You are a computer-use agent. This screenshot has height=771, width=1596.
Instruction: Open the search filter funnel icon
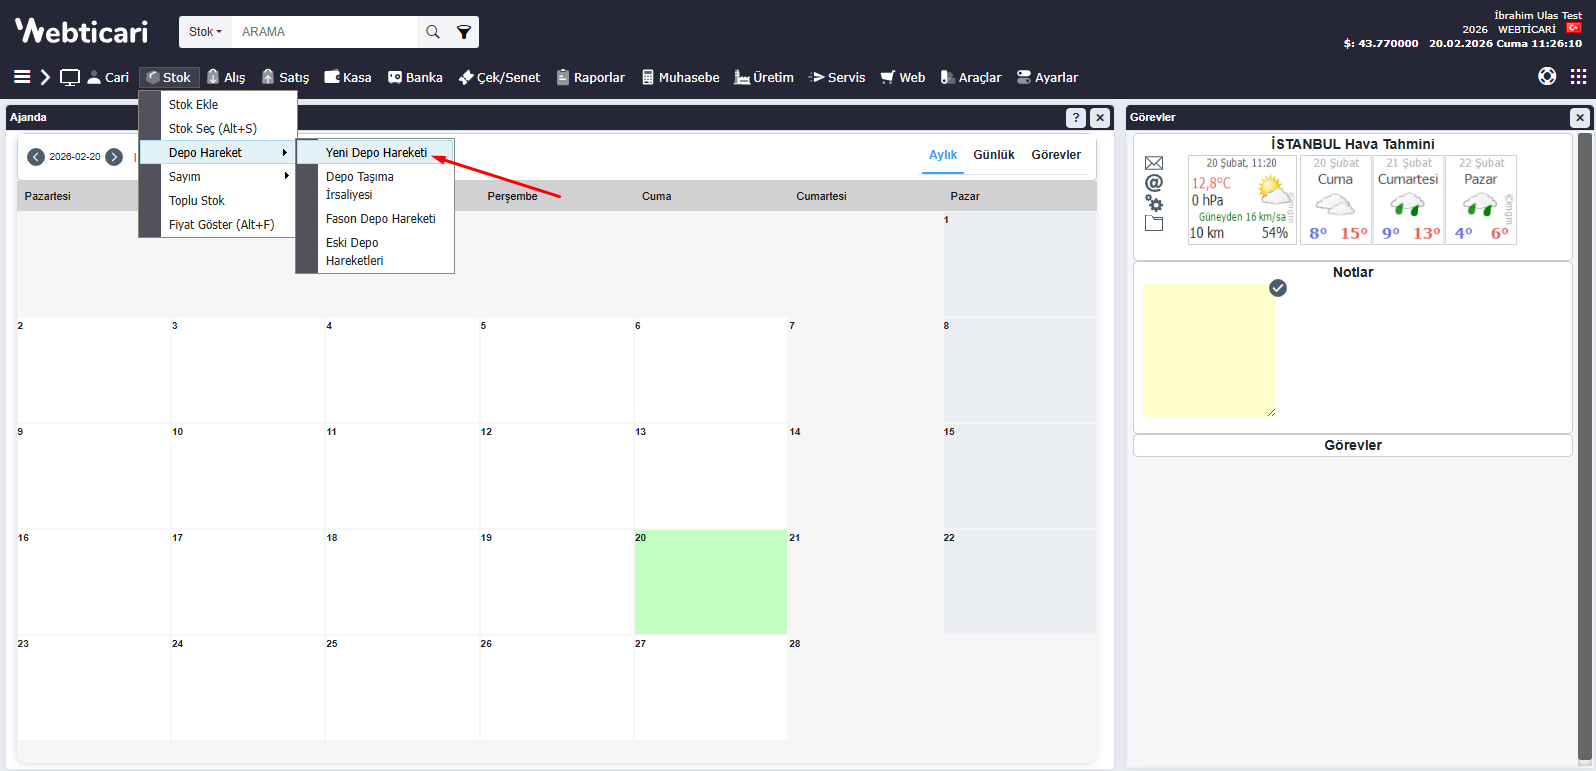[464, 32]
